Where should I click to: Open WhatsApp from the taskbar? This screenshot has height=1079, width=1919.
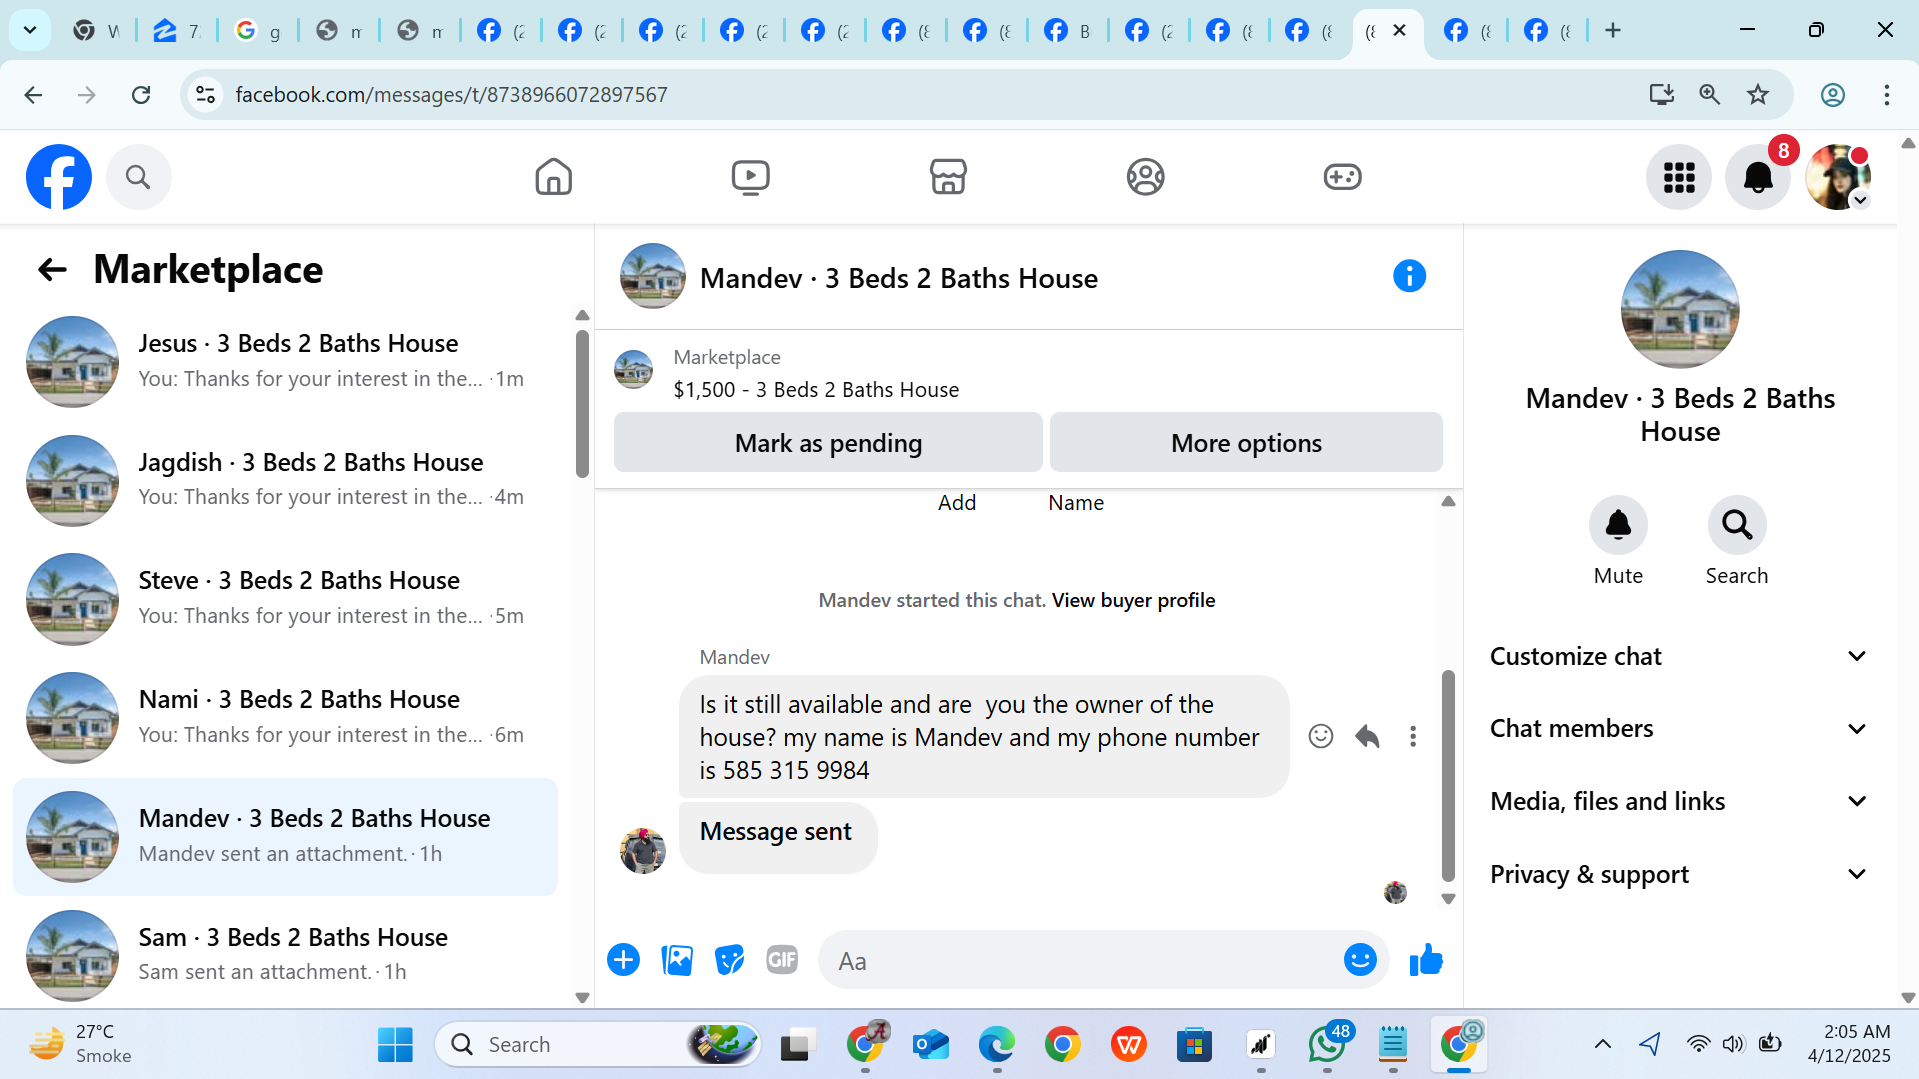1327,1045
